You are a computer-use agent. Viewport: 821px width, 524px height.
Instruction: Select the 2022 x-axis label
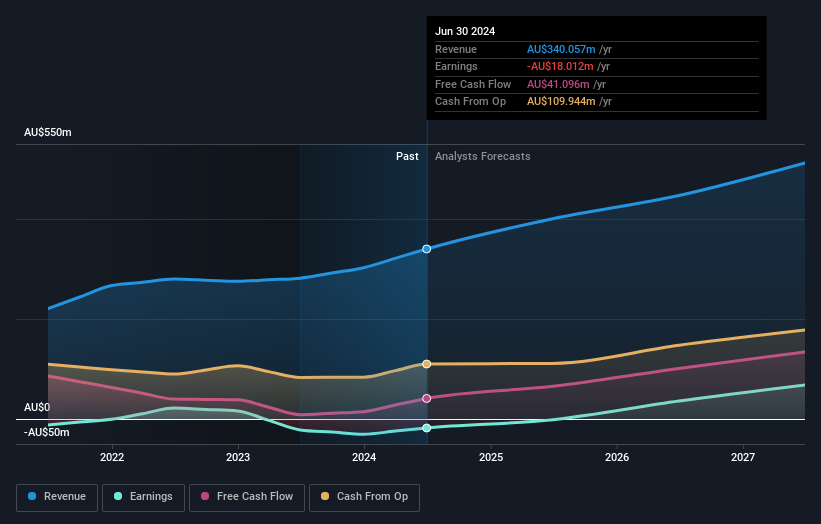(112, 457)
